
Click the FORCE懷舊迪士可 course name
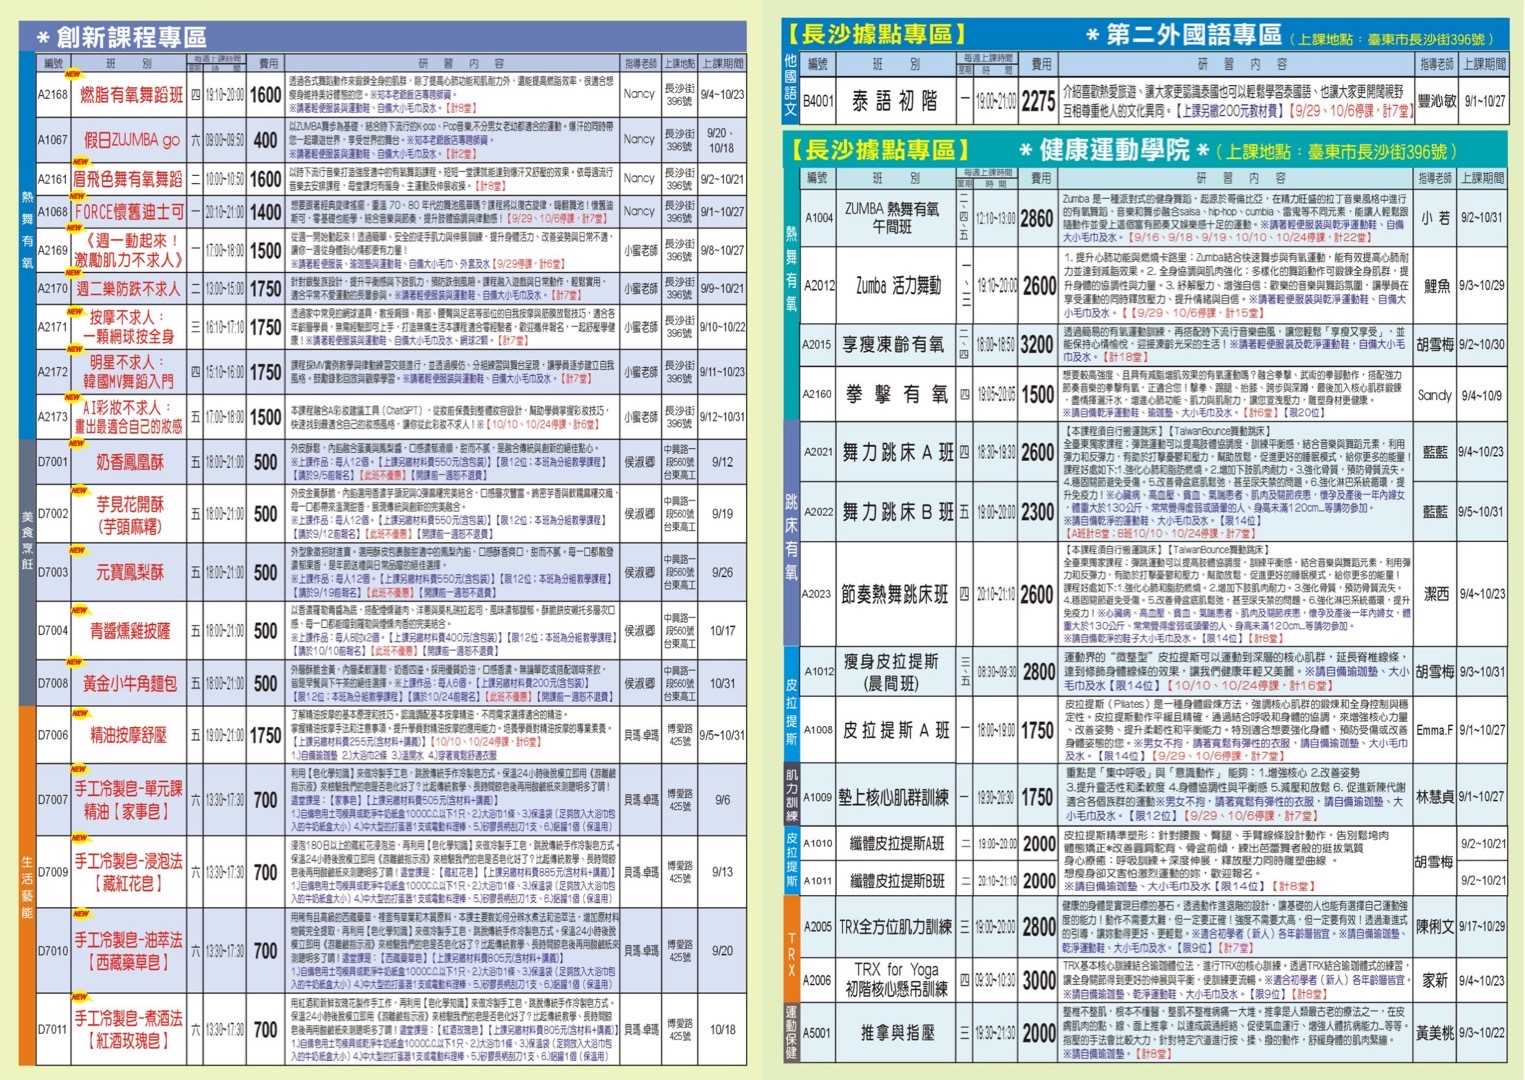point(129,211)
